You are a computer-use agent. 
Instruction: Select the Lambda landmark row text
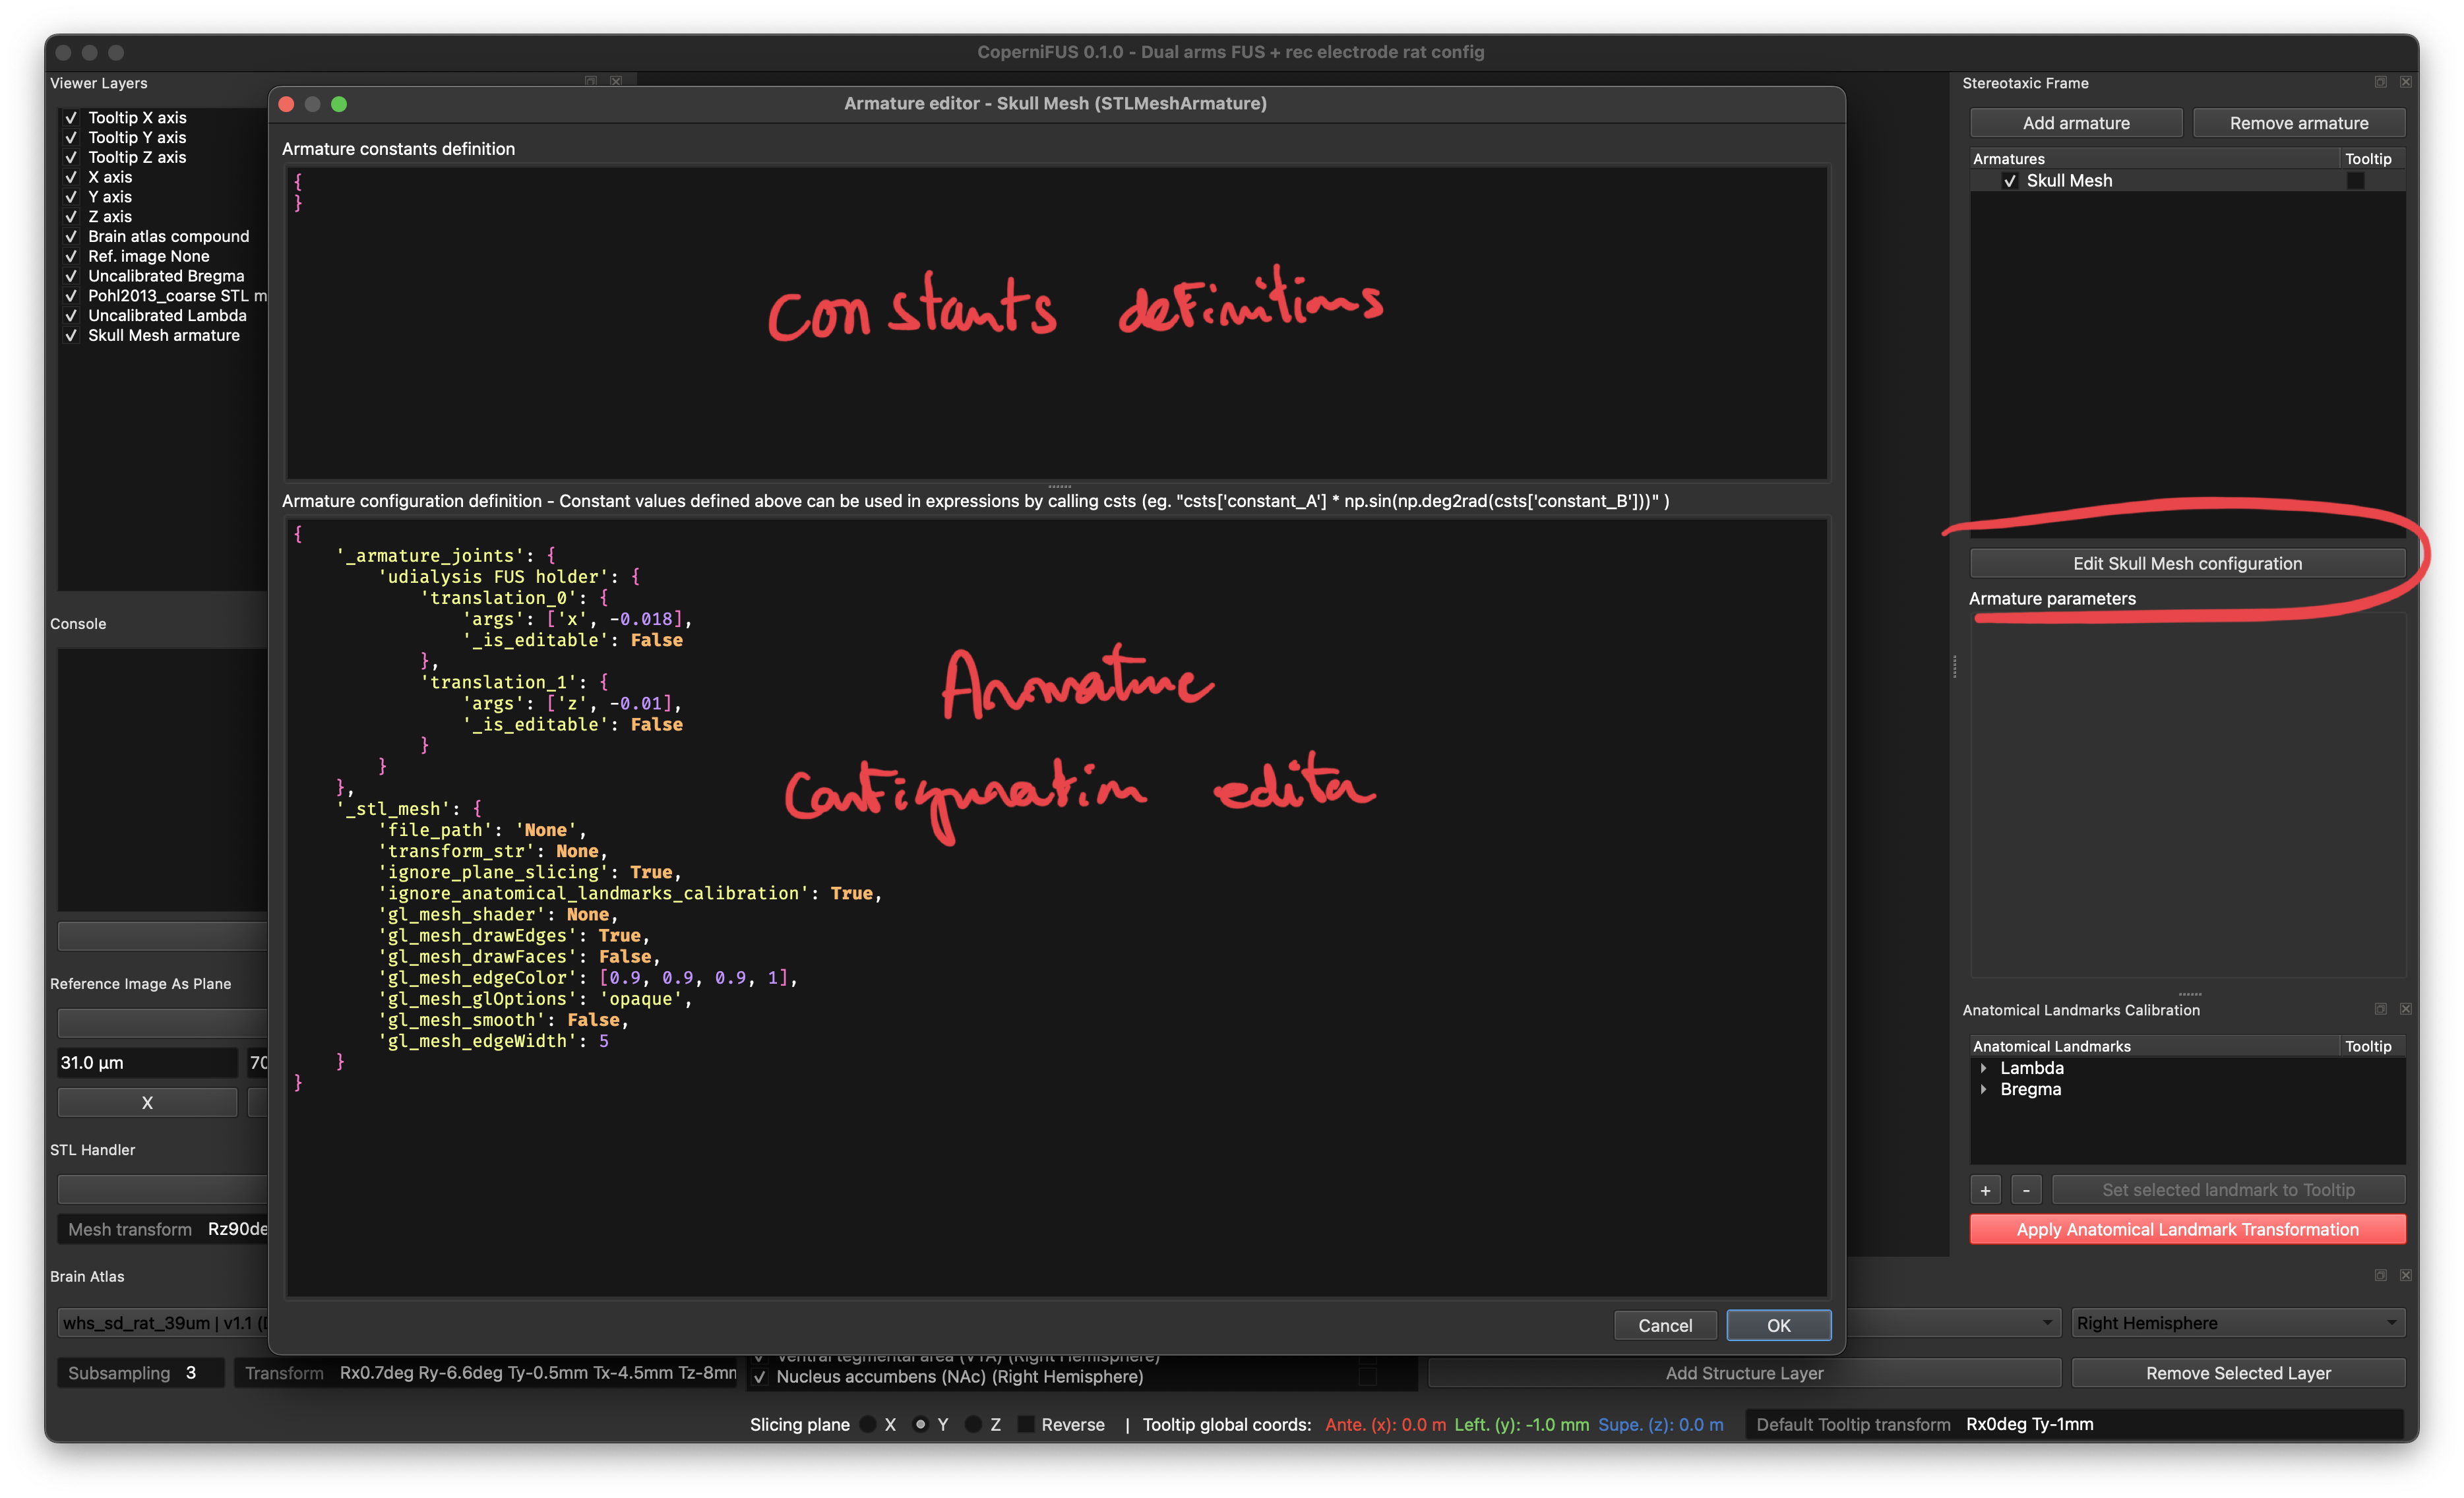point(2031,1068)
